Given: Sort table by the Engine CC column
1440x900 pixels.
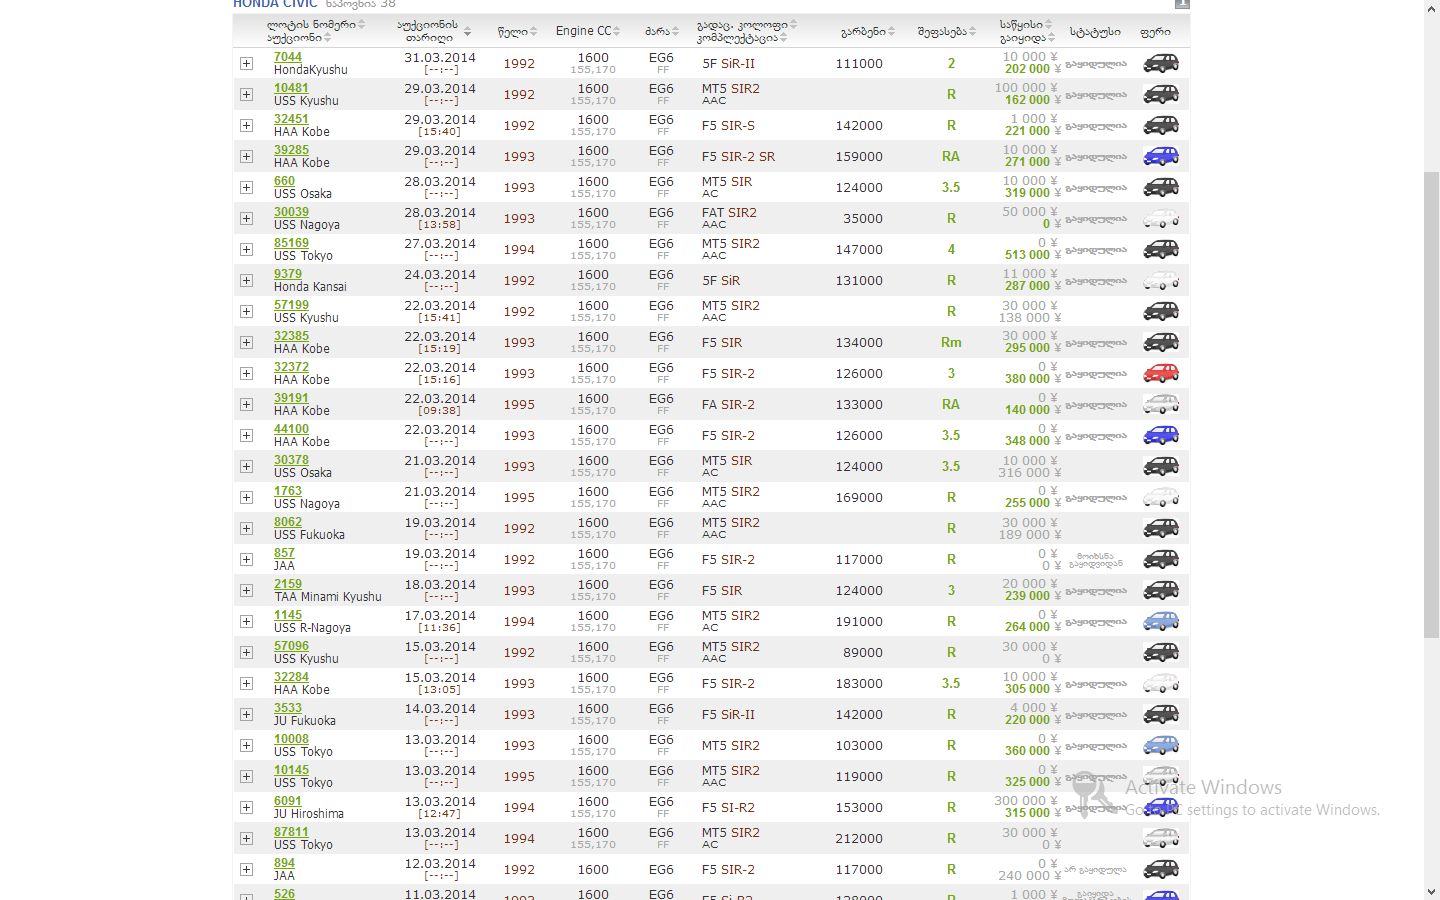Looking at the screenshot, I should coord(588,31).
